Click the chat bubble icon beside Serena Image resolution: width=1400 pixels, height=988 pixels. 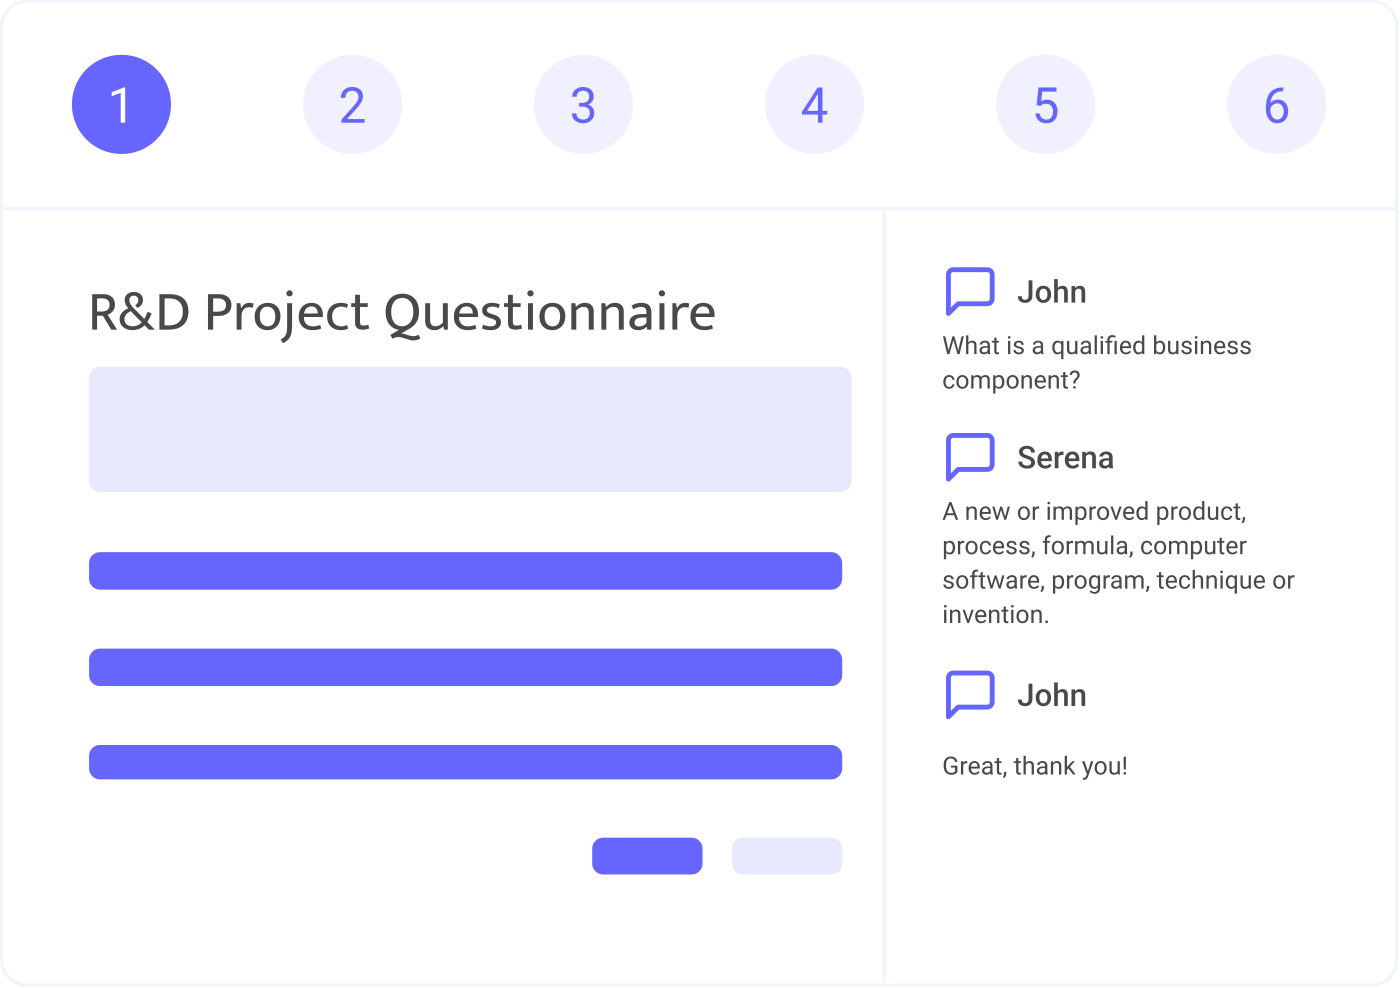(970, 456)
